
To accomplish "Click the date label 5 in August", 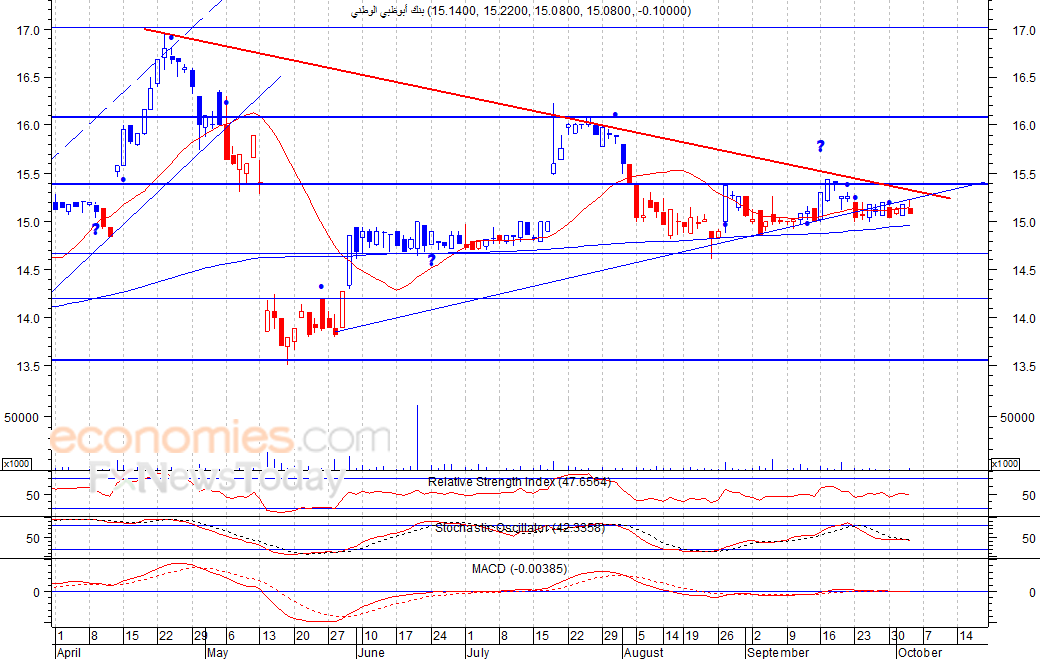I will point(641,636).
